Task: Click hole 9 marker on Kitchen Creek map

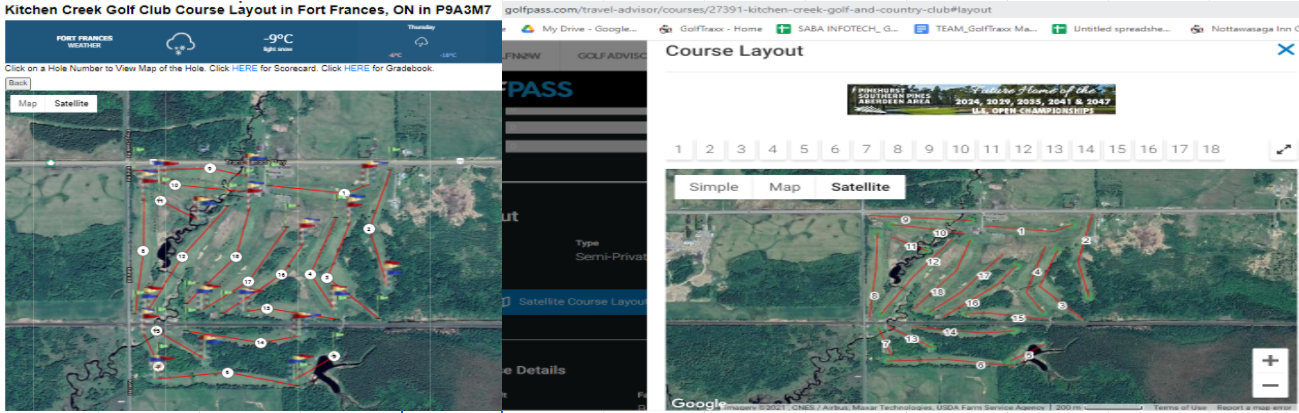Action: point(209,169)
